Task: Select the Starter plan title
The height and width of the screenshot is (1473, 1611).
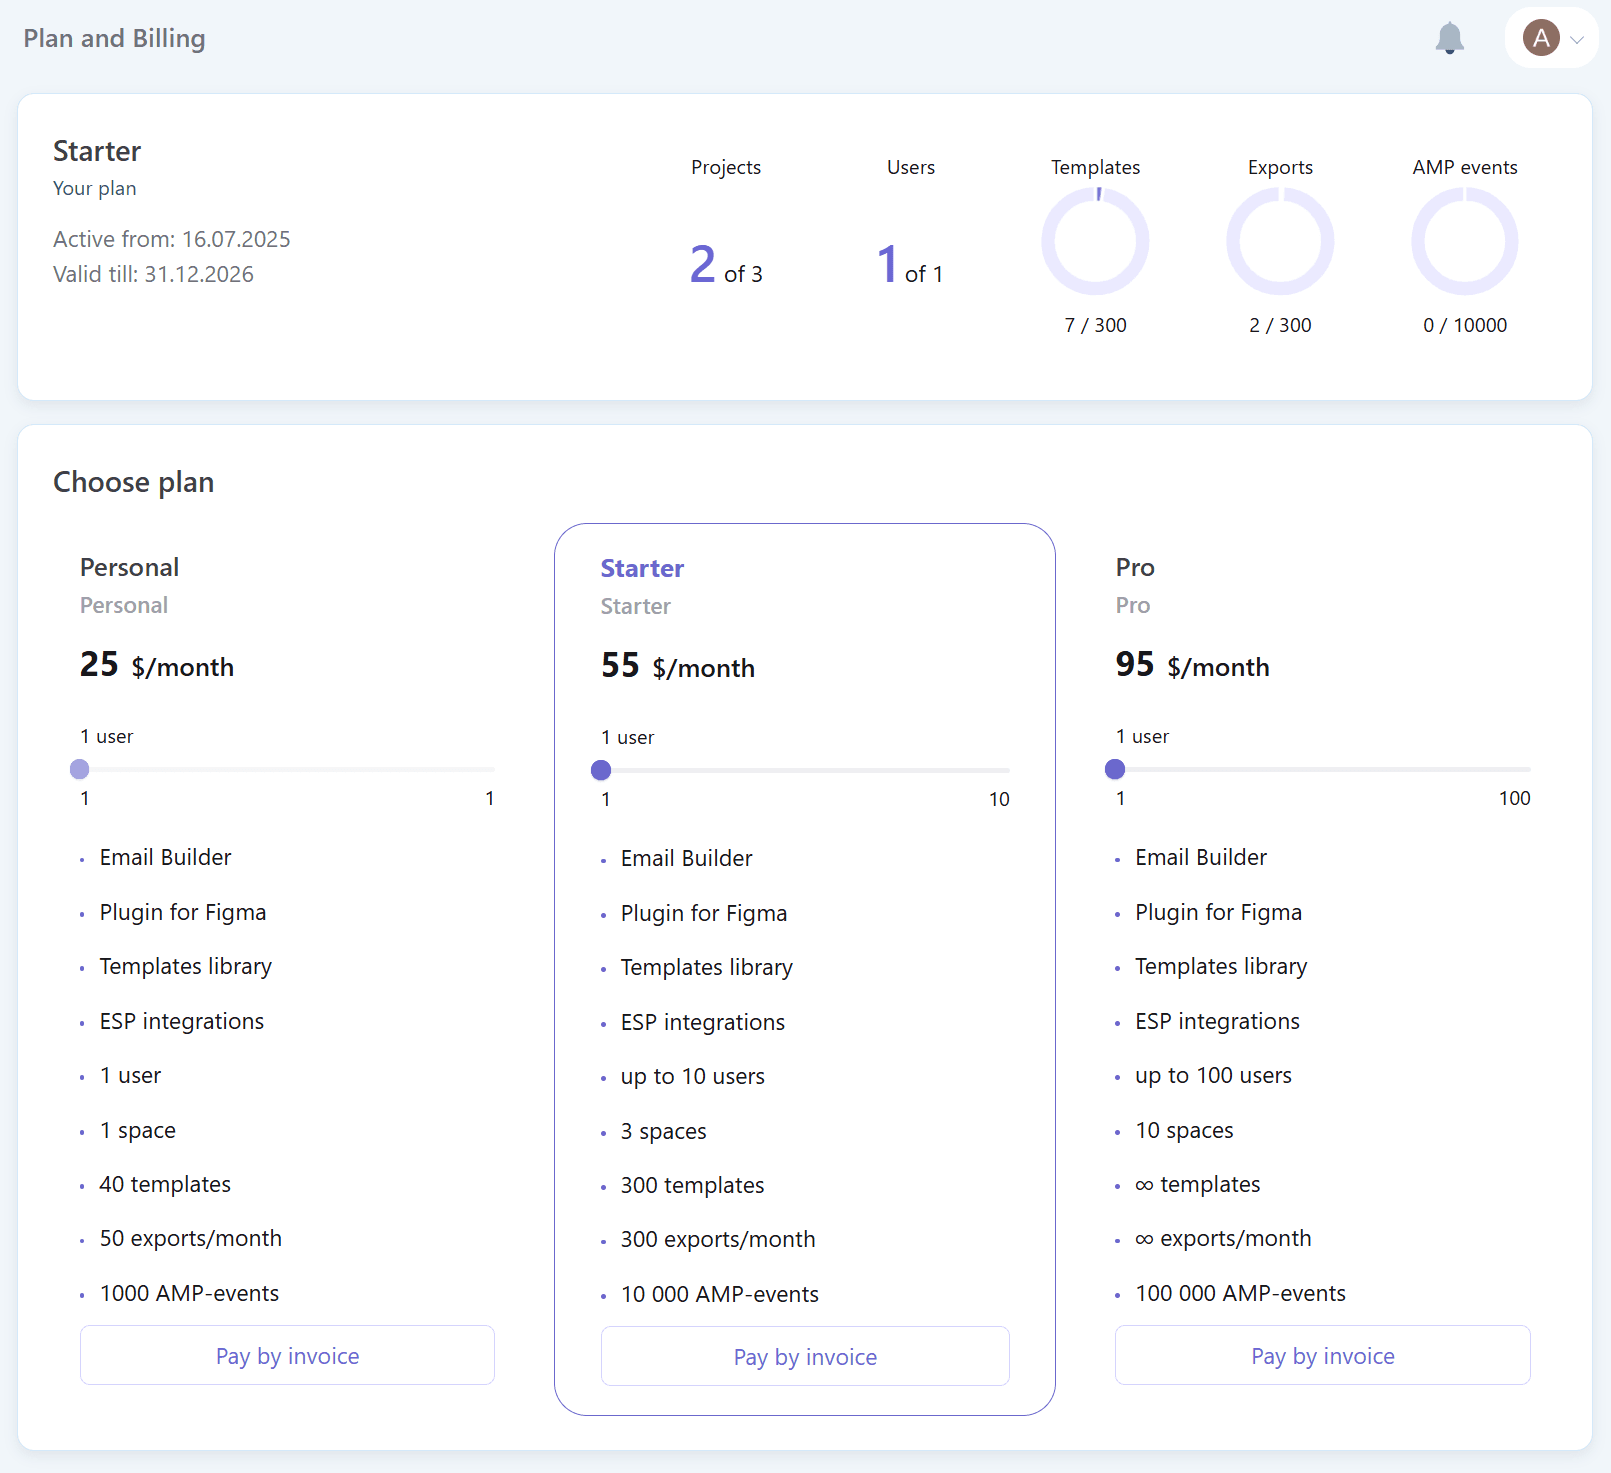Action: [642, 568]
